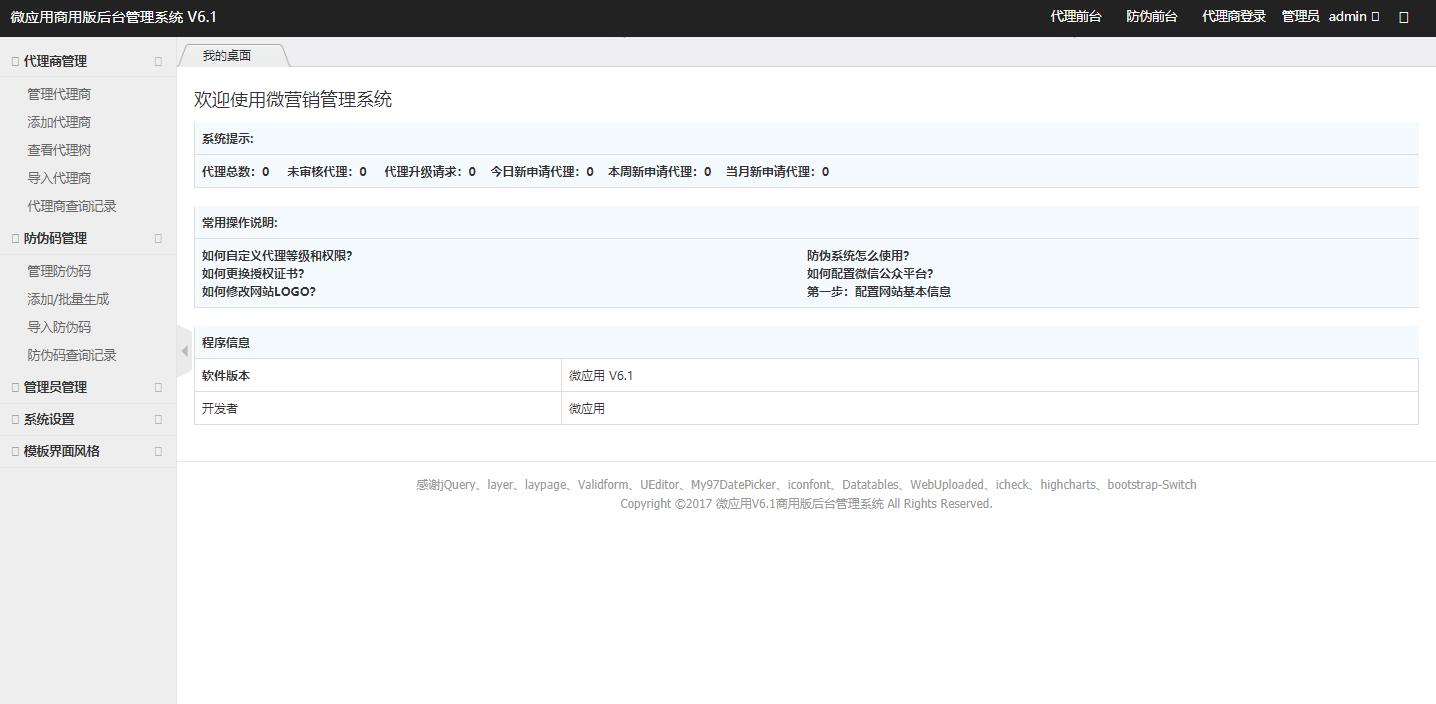The width and height of the screenshot is (1436, 704).
Task: Click the 微应用商用版后台管理系统 V6.1 title logo
Action: click(113, 17)
